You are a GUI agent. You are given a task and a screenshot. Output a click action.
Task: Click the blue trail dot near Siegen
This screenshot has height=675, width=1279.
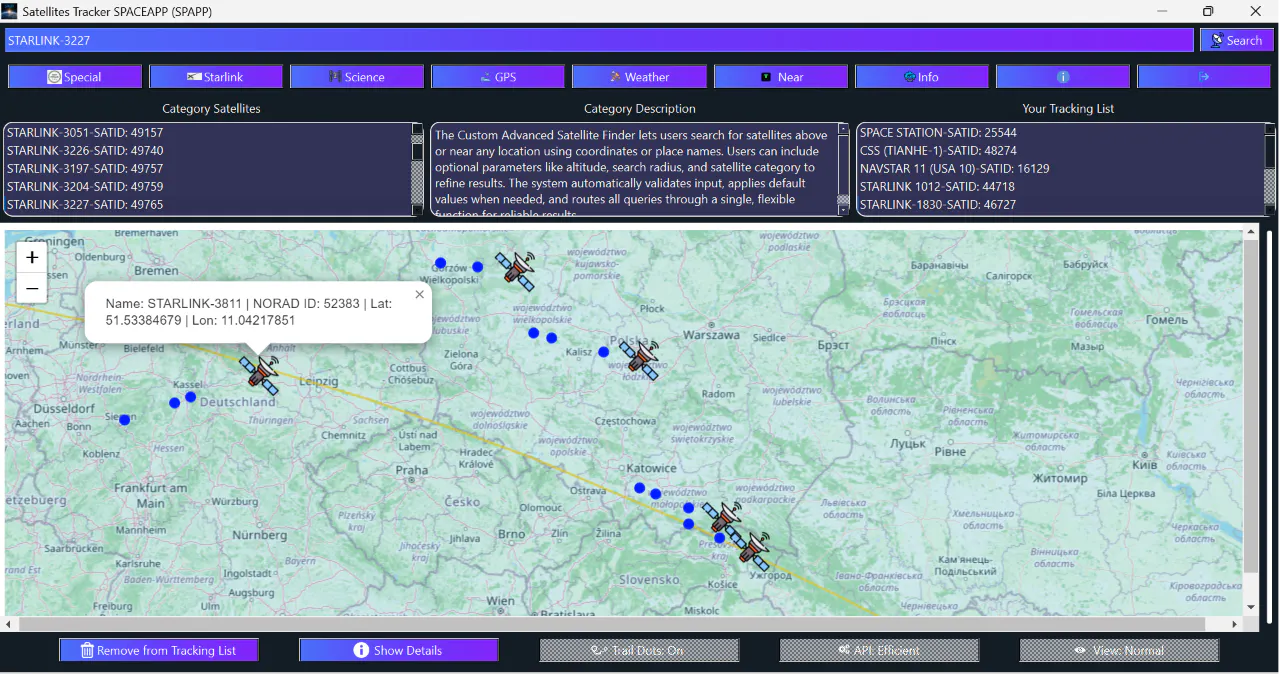pyautogui.click(x=125, y=420)
